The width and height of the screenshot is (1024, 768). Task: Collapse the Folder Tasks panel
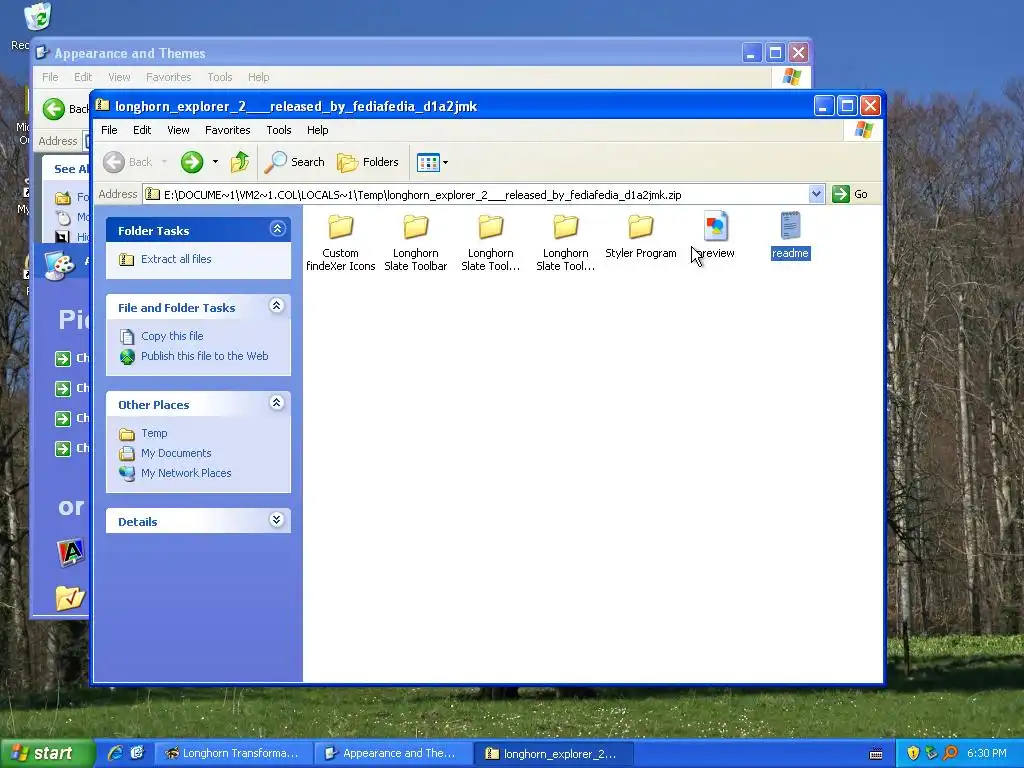click(x=277, y=229)
